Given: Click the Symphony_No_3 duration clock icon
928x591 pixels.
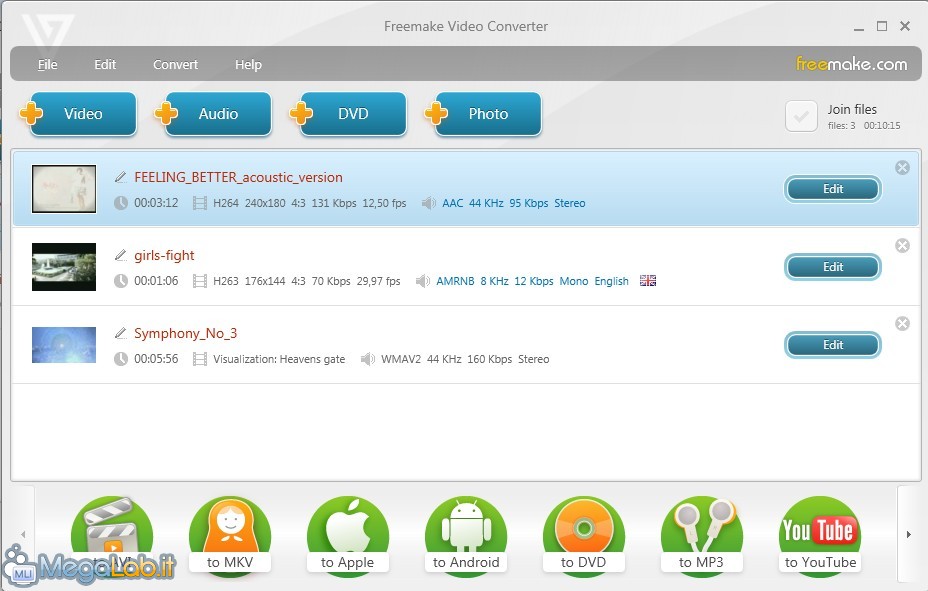Looking at the screenshot, I should coord(121,359).
